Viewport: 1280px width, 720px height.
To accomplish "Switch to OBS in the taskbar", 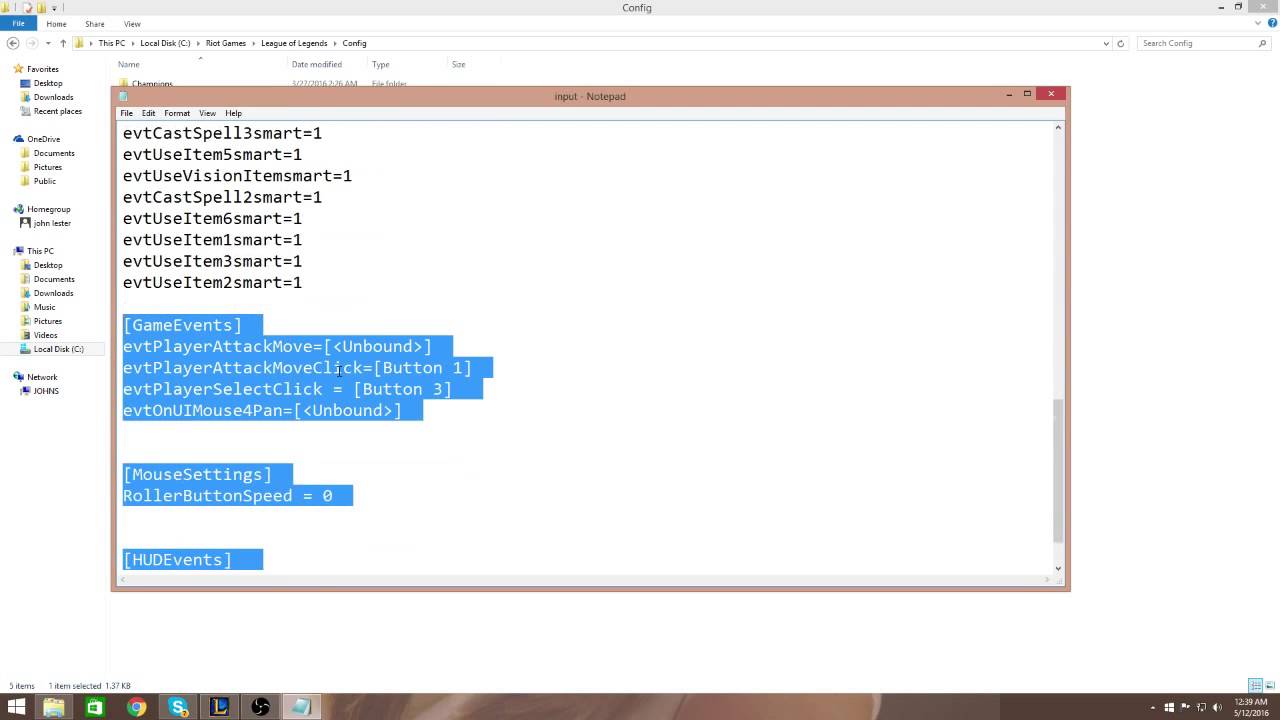I will [x=260, y=707].
